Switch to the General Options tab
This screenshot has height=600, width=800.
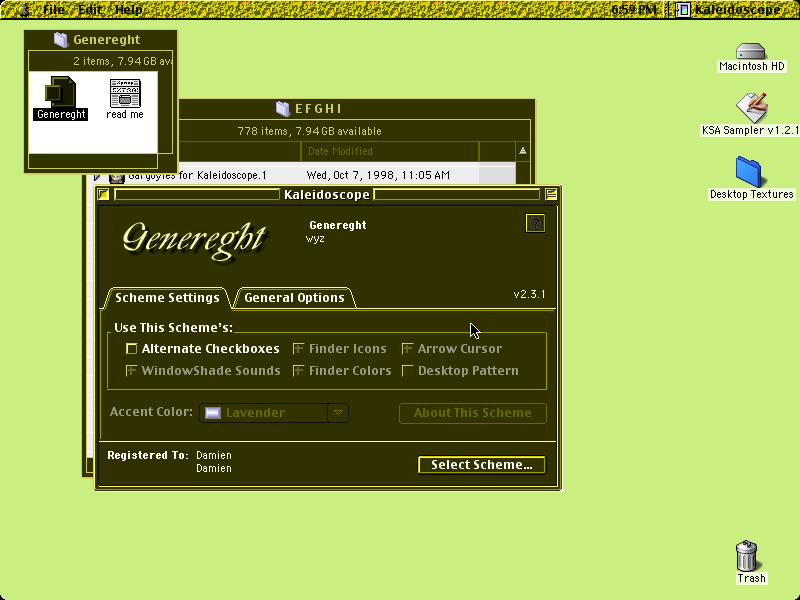(294, 298)
